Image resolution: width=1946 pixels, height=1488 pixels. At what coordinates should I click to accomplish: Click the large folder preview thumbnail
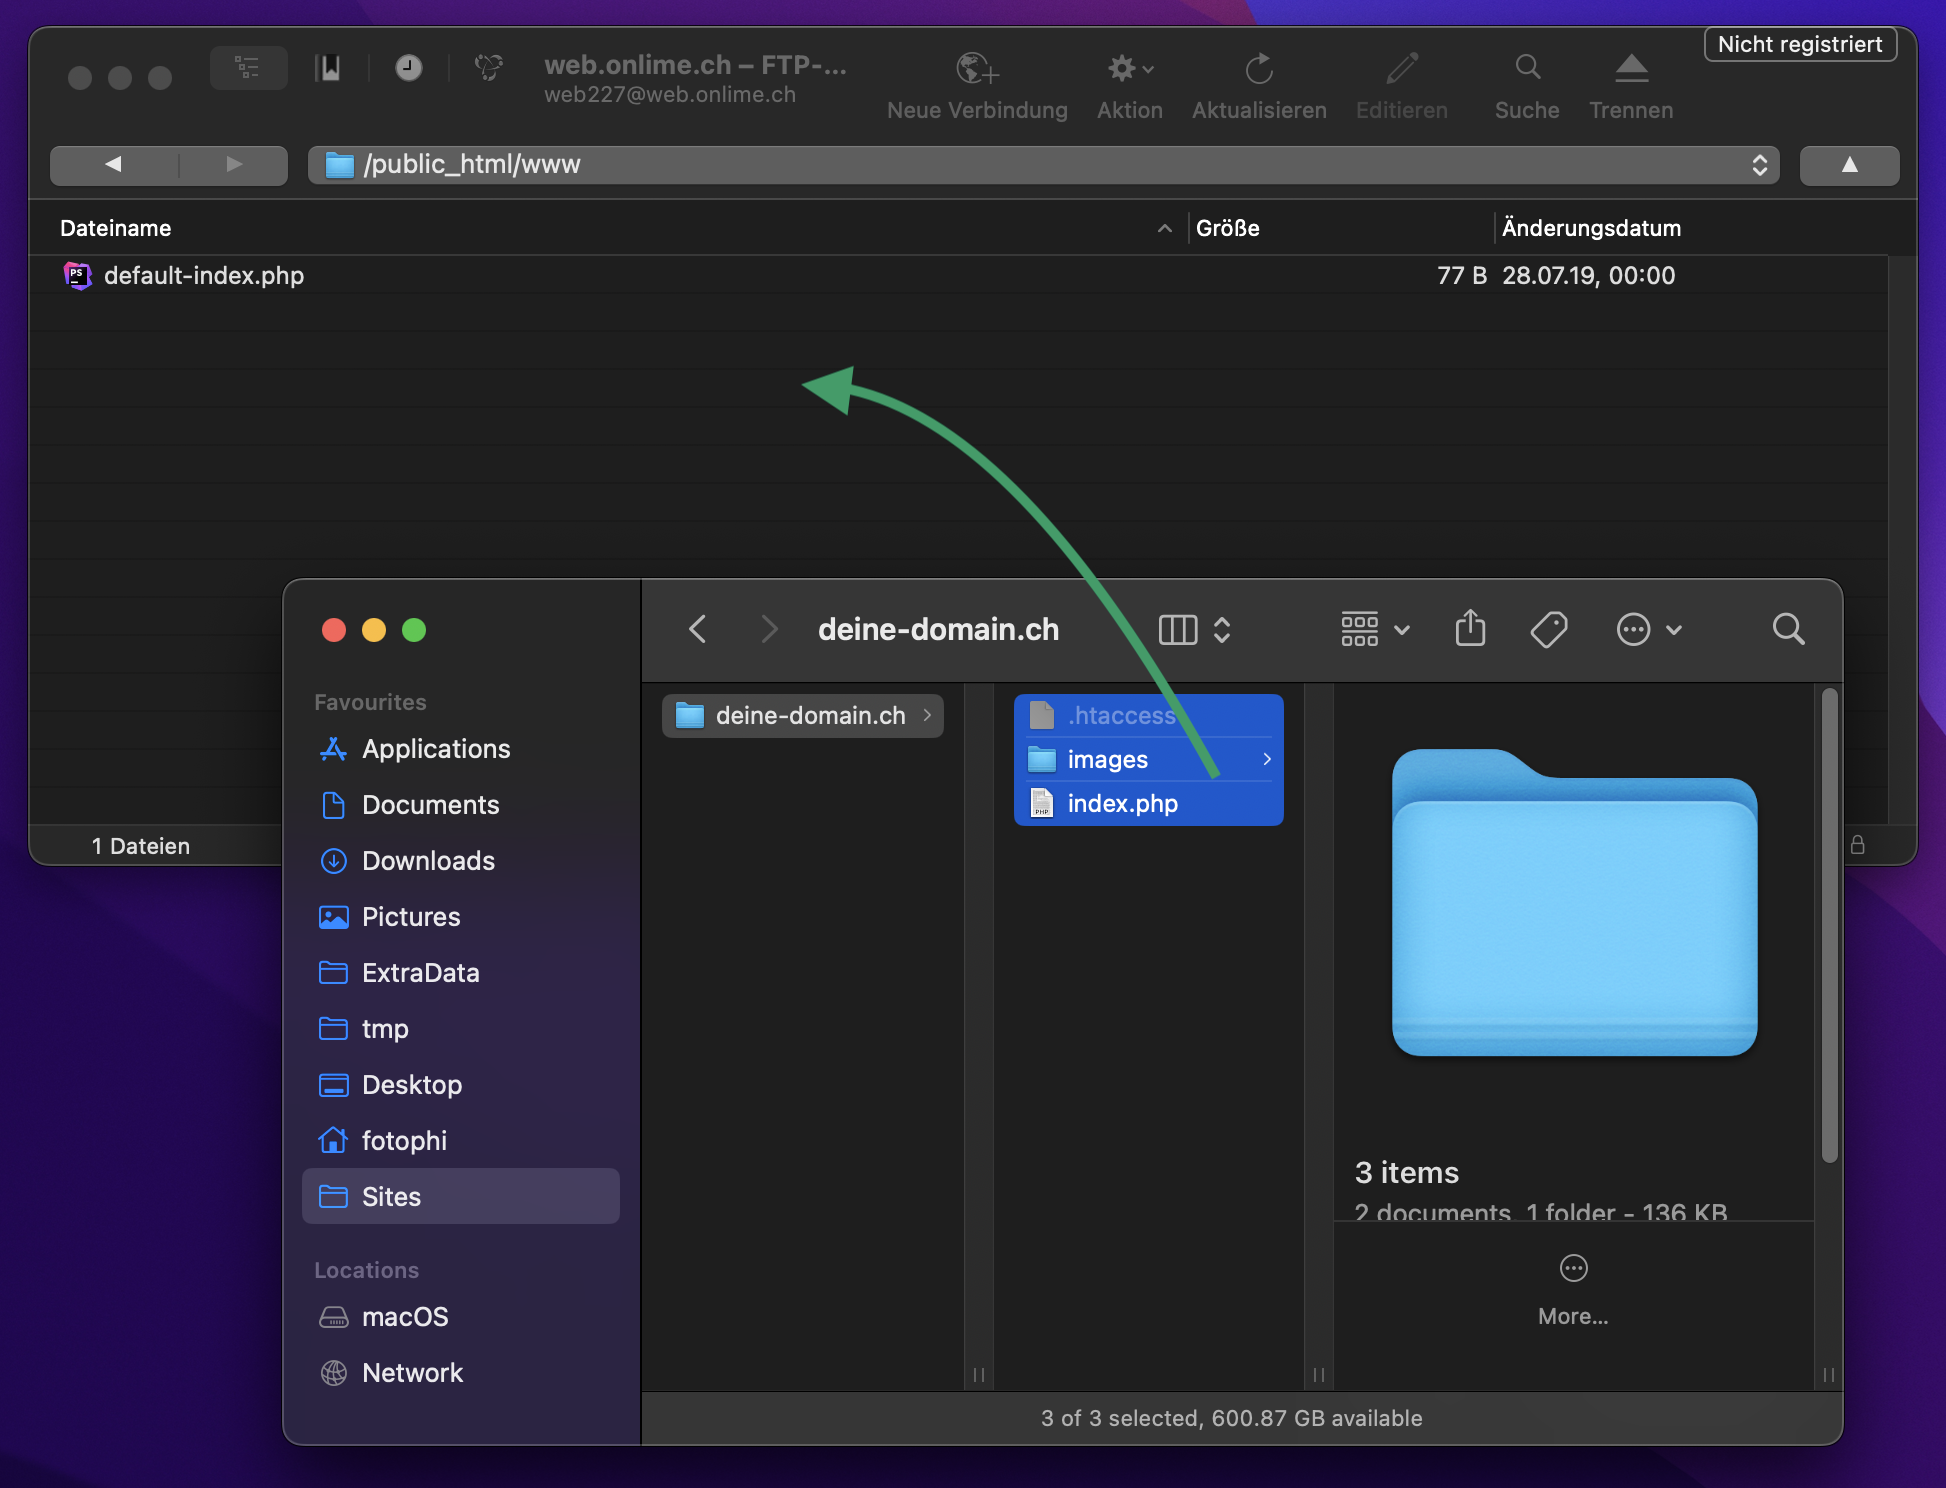pos(1574,902)
